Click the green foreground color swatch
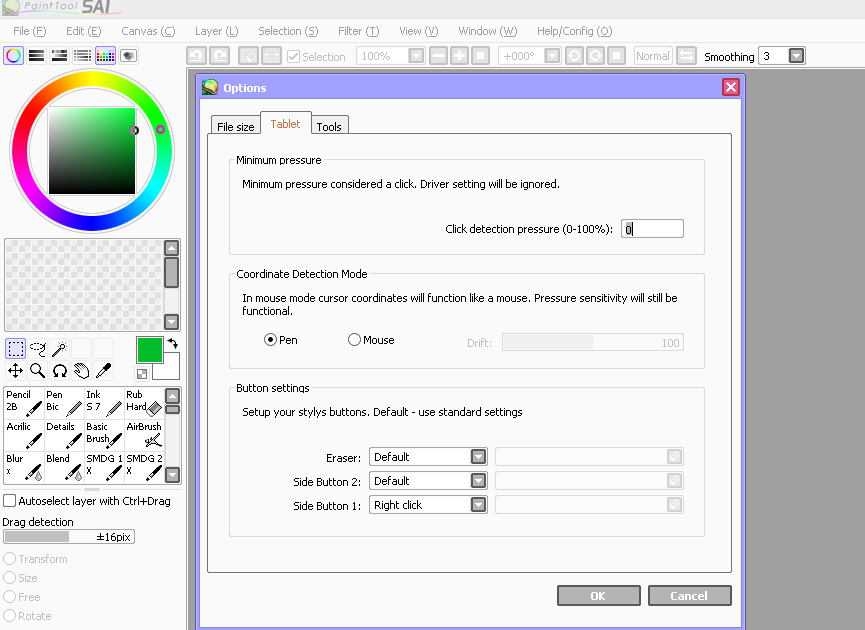 tap(149, 350)
